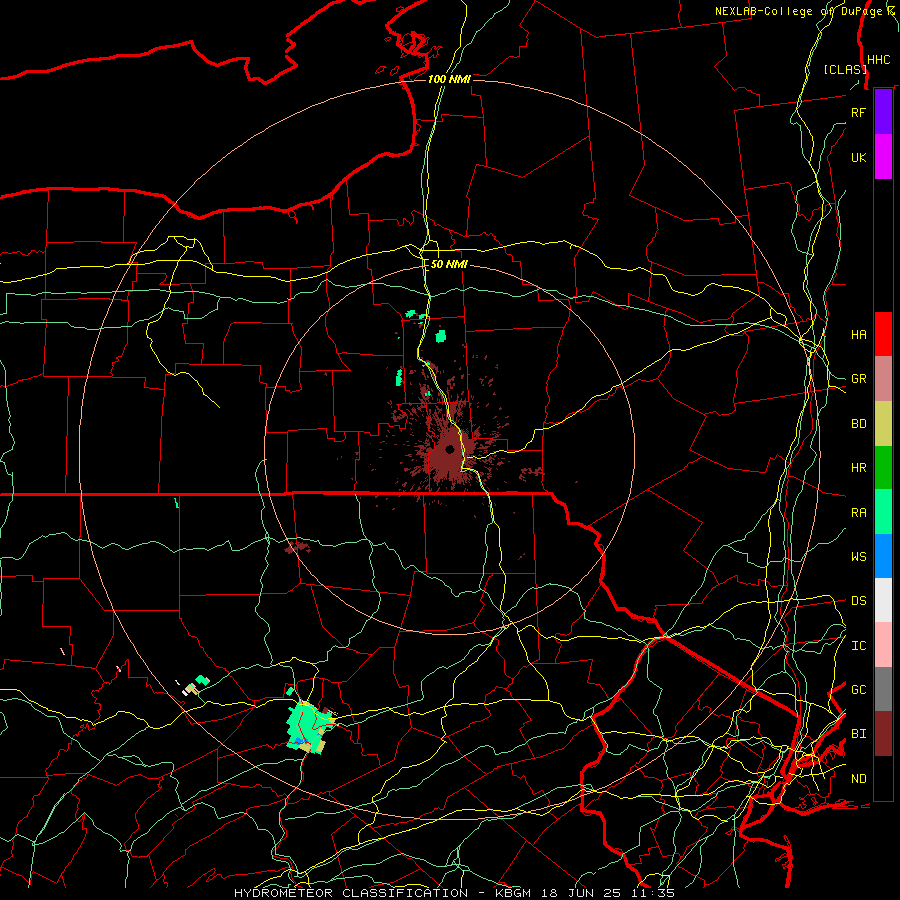Screen dimensions: 900x900
Task: Click the DS white legend swatch
Action: [x=883, y=600]
